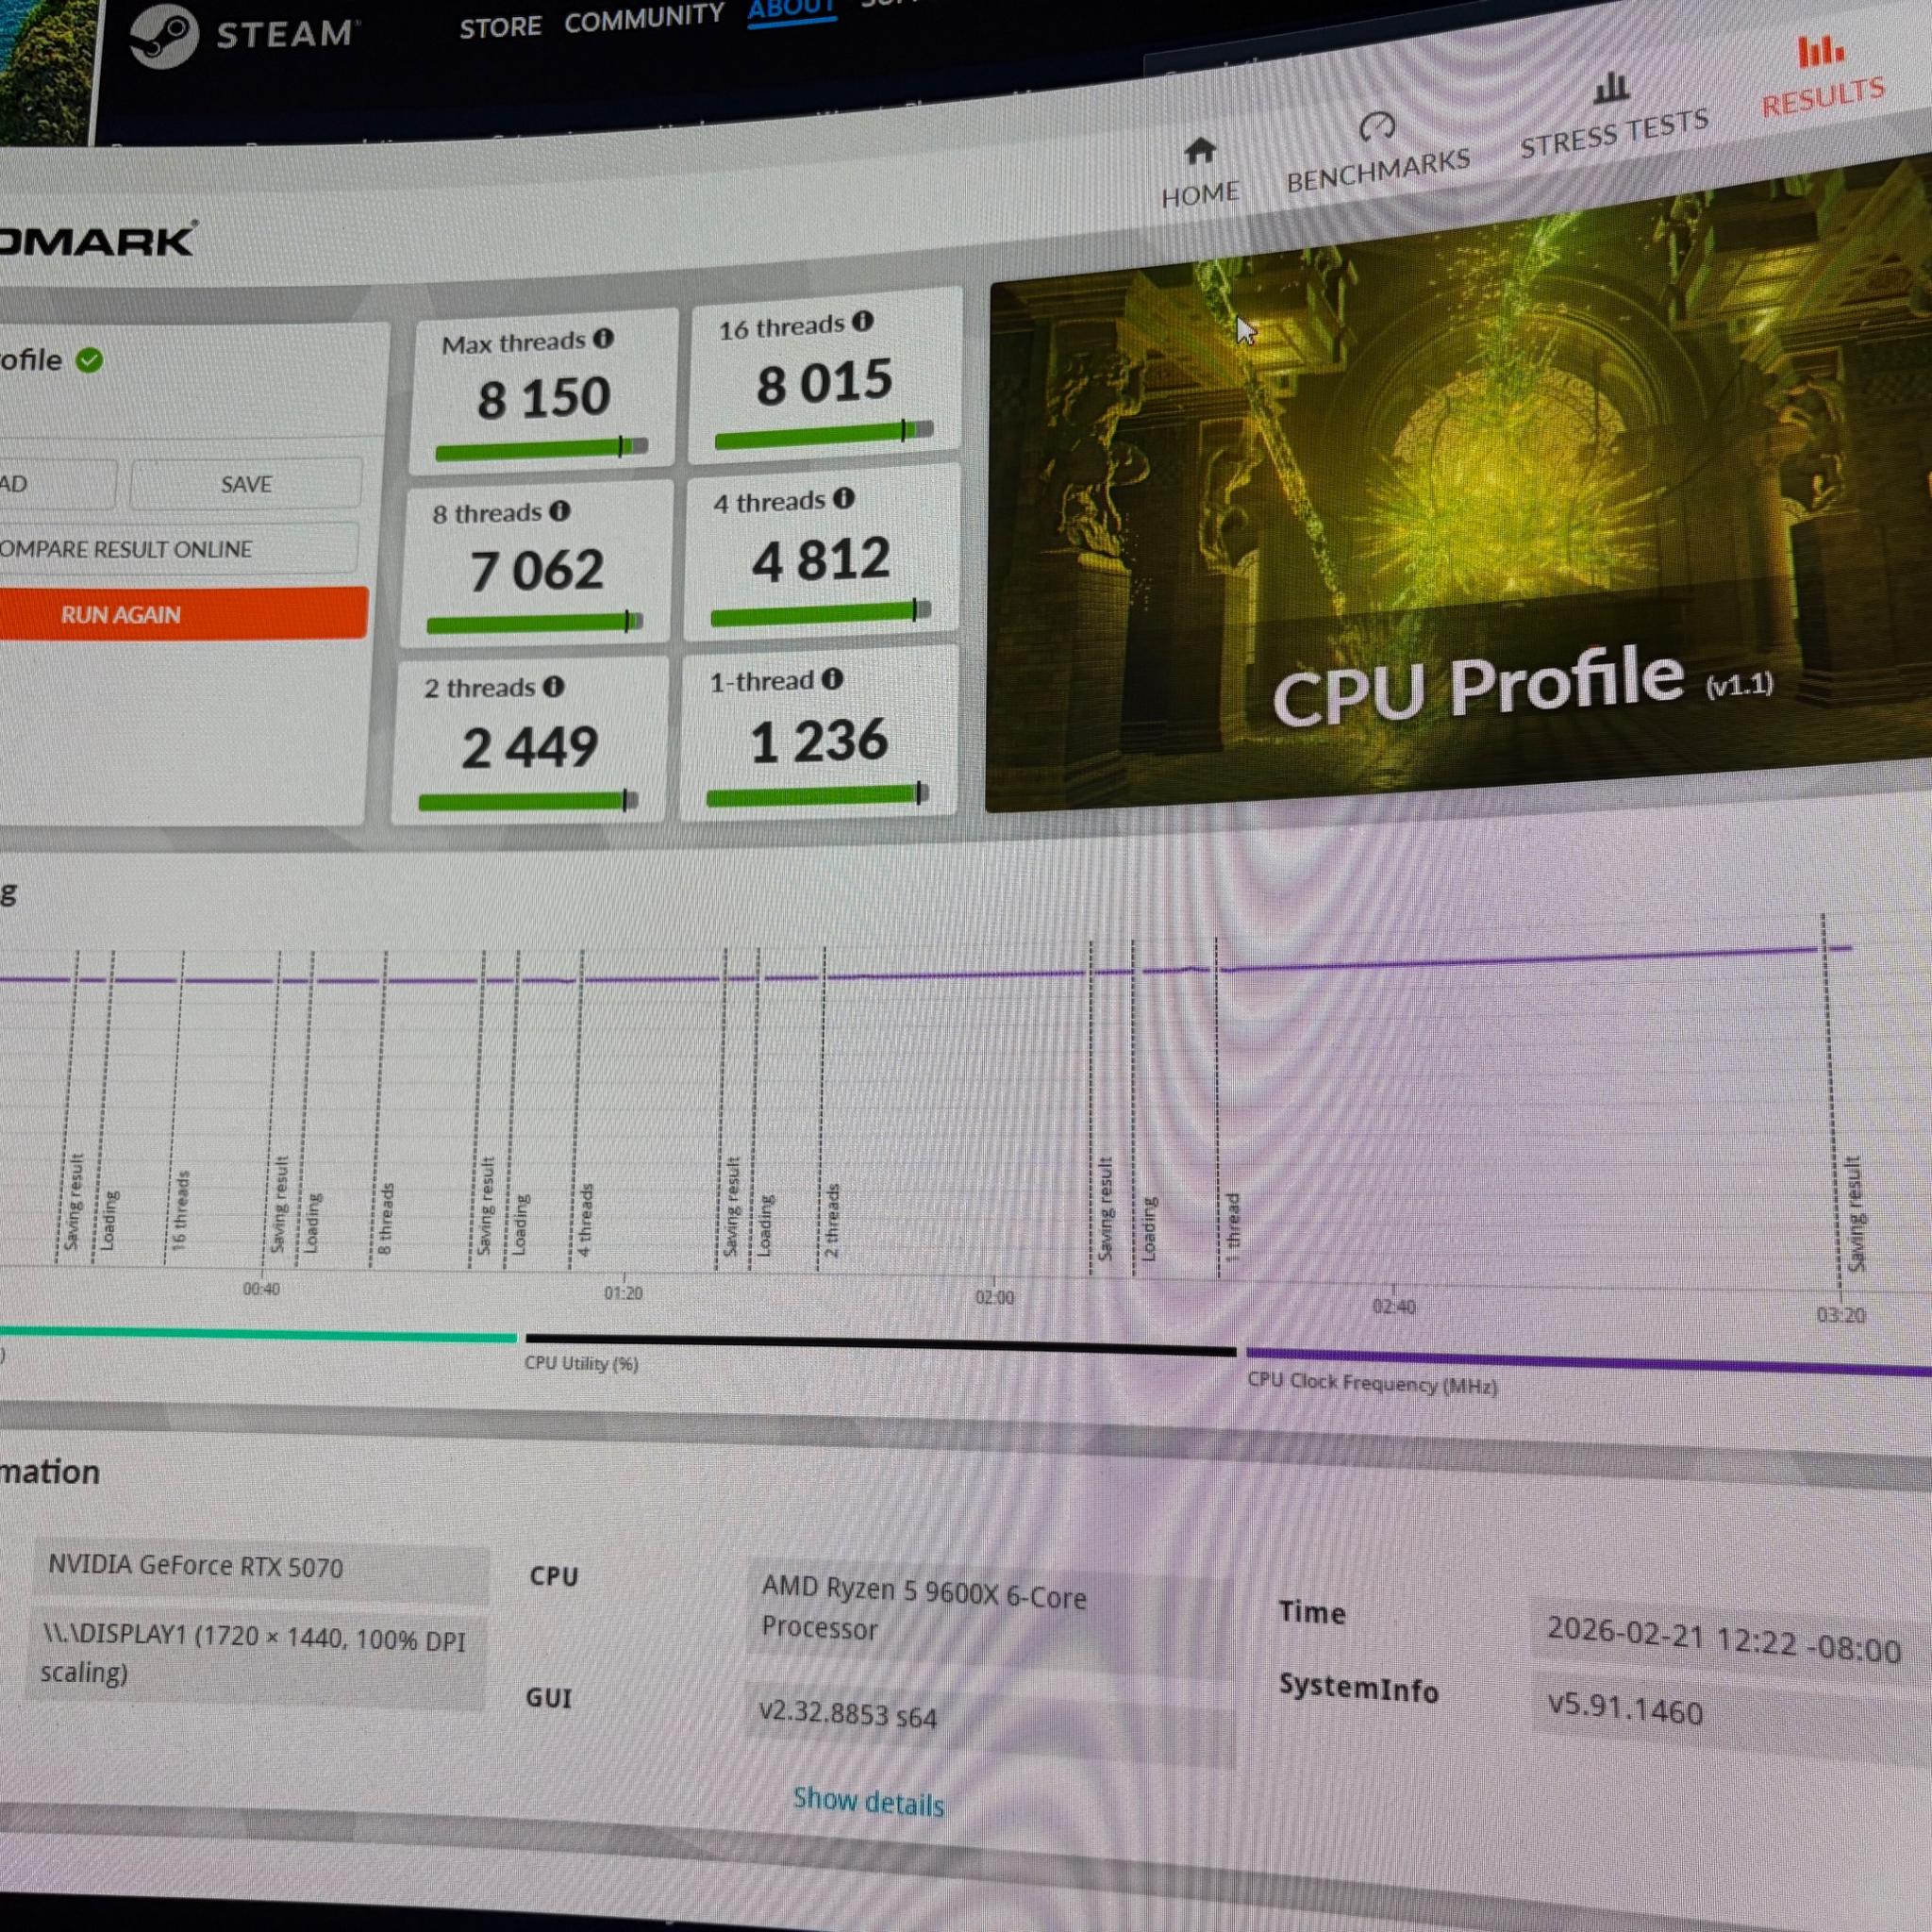Click the 00:40 time label on the graph
Screen dimensions: 1932x1932
tap(261, 1289)
